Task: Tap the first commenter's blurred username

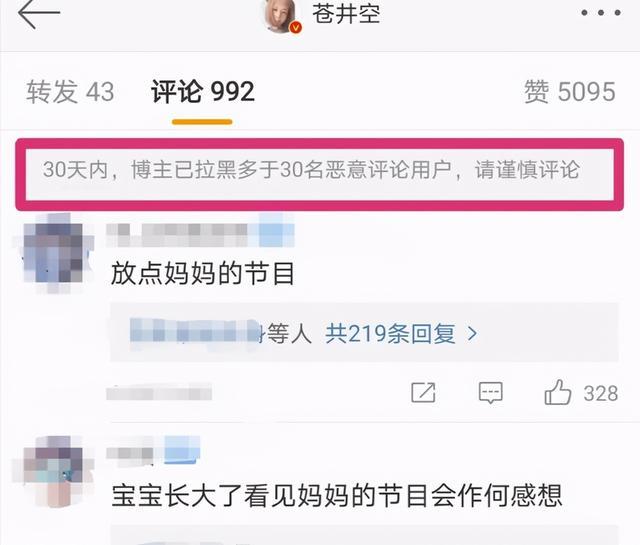Action: point(200,235)
